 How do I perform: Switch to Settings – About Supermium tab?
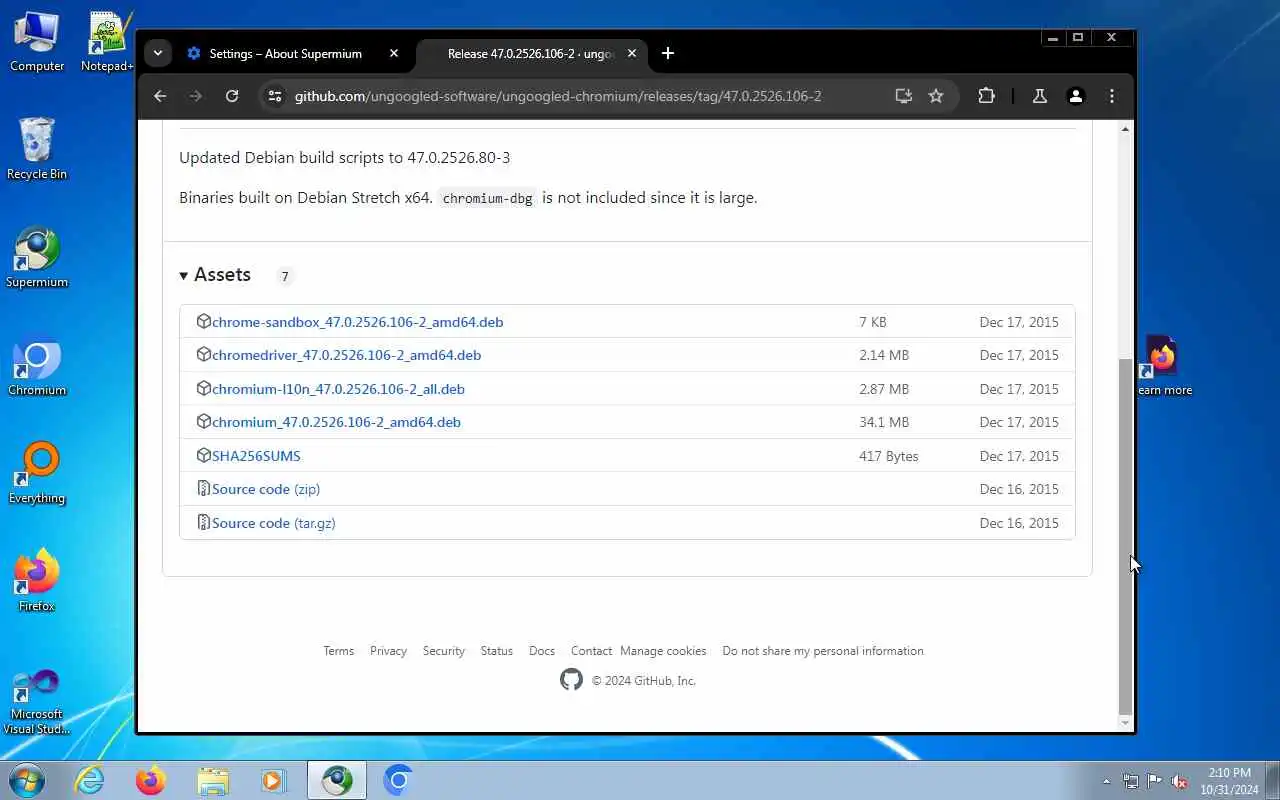point(285,54)
